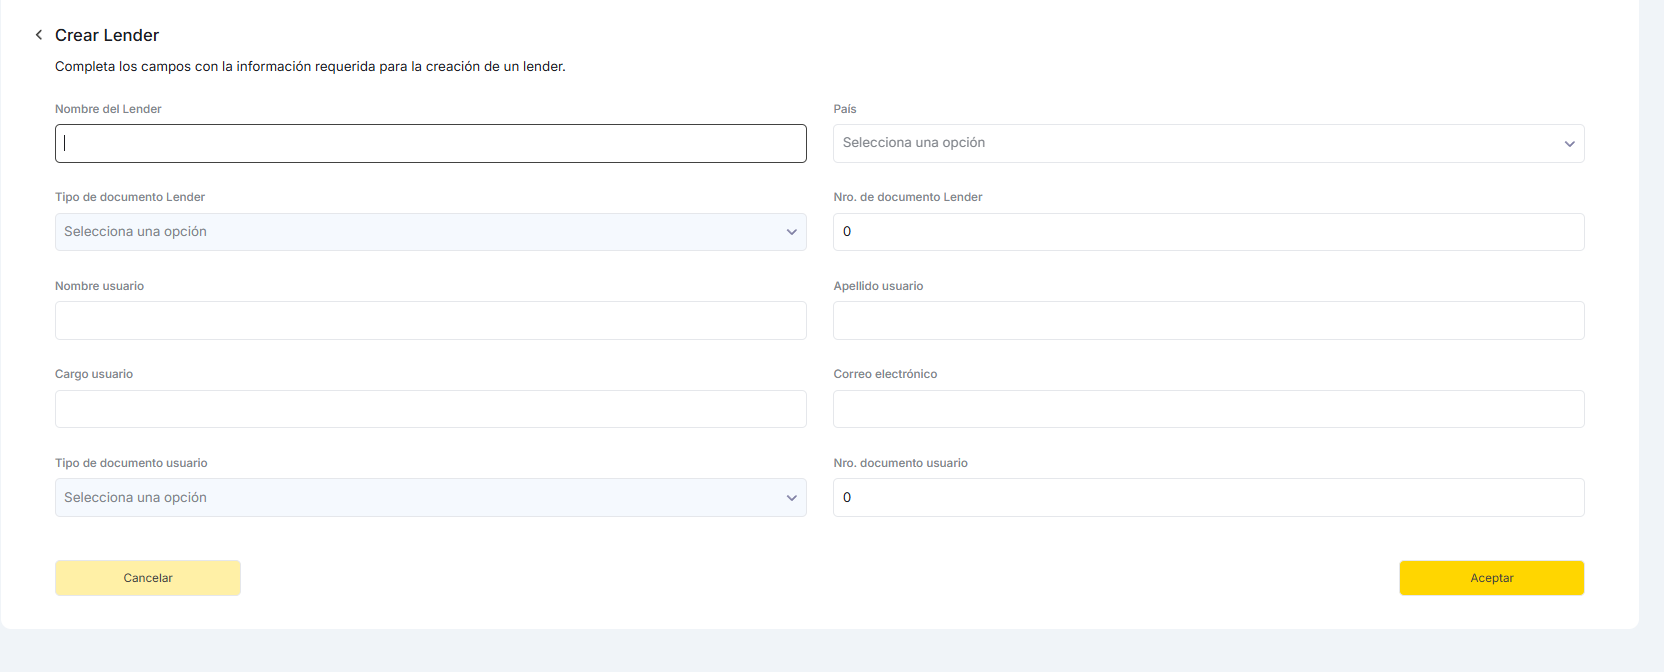Screen dimensions: 1664x672
Task: Click the Nro. de documento Lender input
Action: 1208,232
